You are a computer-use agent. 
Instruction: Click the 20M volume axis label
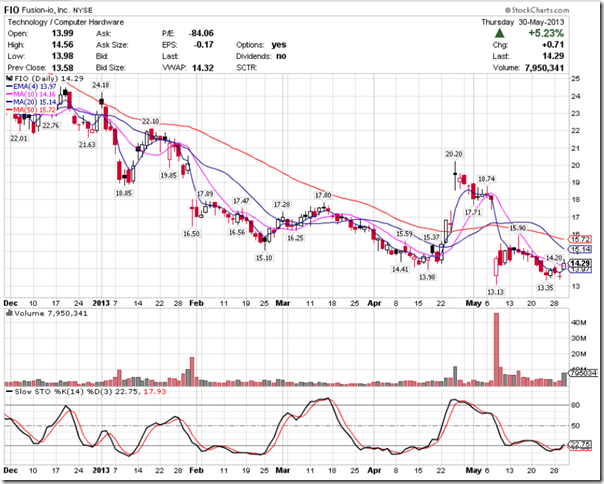579,354
